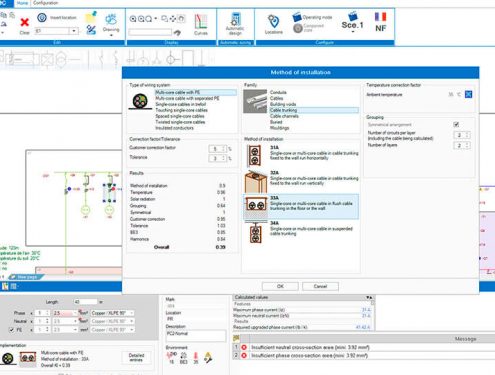Confirm the dialog with OK
495x375 pixels.
tap(280, 286)
